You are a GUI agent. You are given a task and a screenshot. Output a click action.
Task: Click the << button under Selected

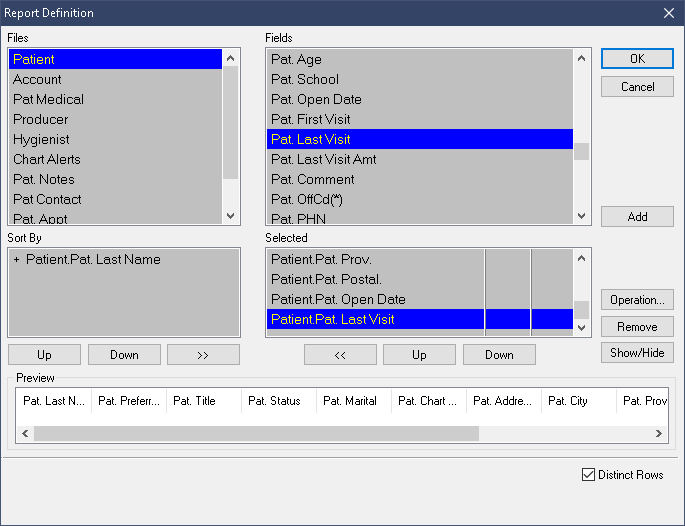click(340, 355)
